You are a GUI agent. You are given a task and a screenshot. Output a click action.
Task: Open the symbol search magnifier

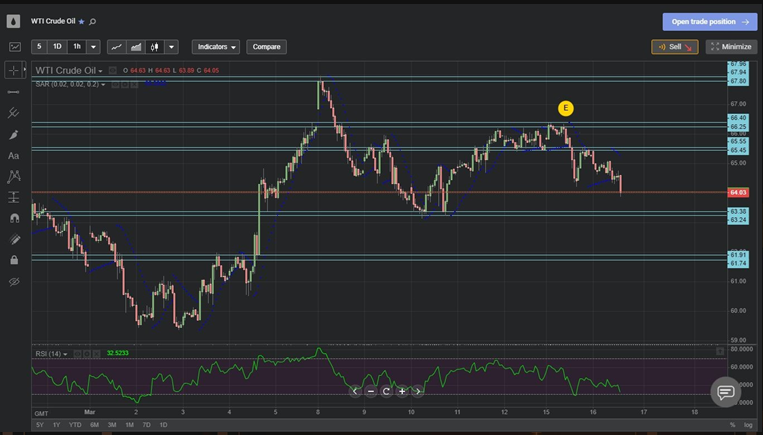[92, 22]
